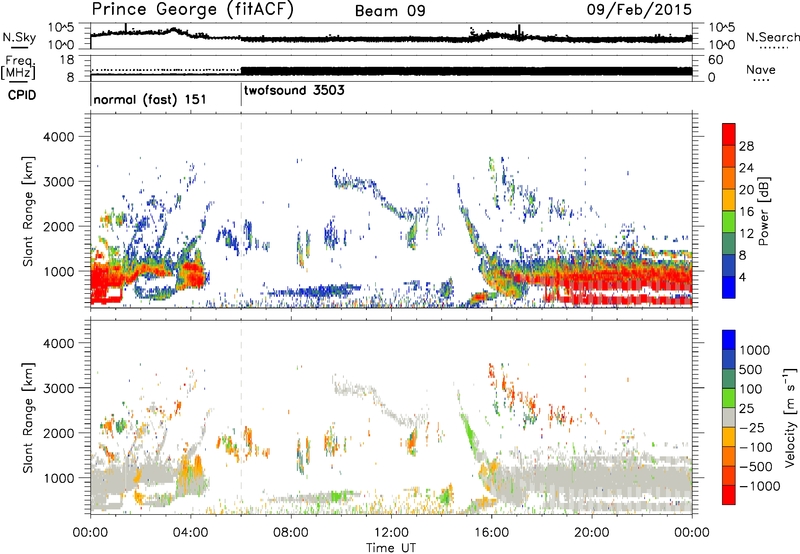Click the date label '09/Feb/2015'
800x554 pixels.
pyautogui.click(x=639, y=9)
